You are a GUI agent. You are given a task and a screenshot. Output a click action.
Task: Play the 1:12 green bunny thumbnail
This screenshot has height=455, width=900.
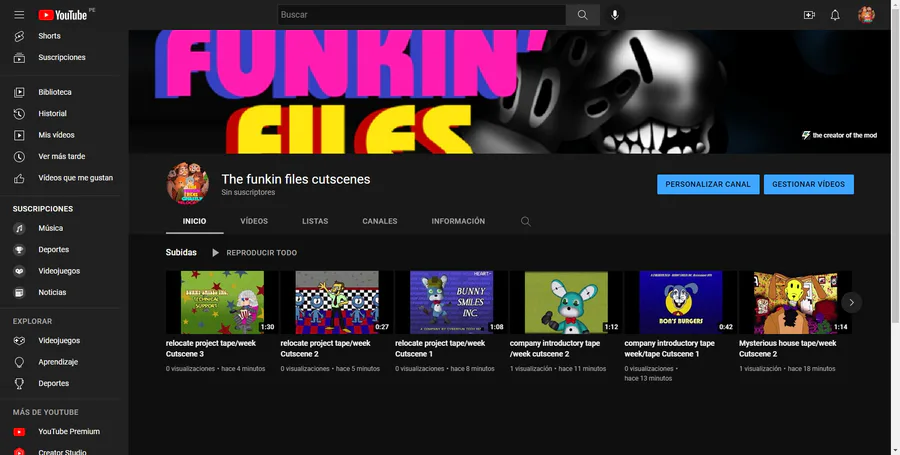tap(566, 302)
